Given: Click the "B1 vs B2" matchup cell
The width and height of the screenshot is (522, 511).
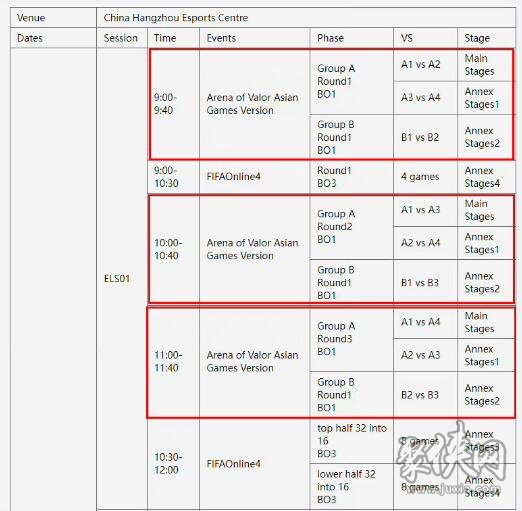Looking at the screenshot, I should [x=426, y=137].
